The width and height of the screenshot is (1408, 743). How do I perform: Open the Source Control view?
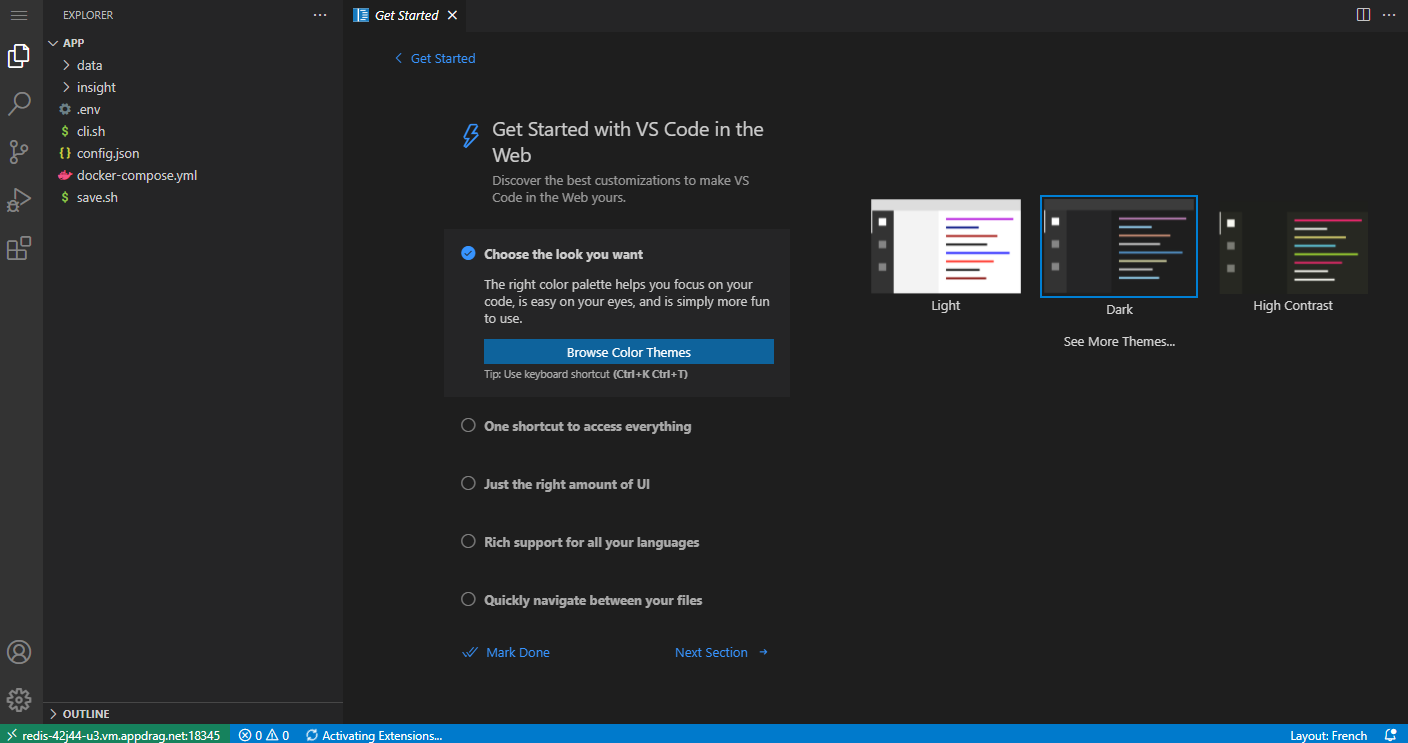(x=19, y=152)
